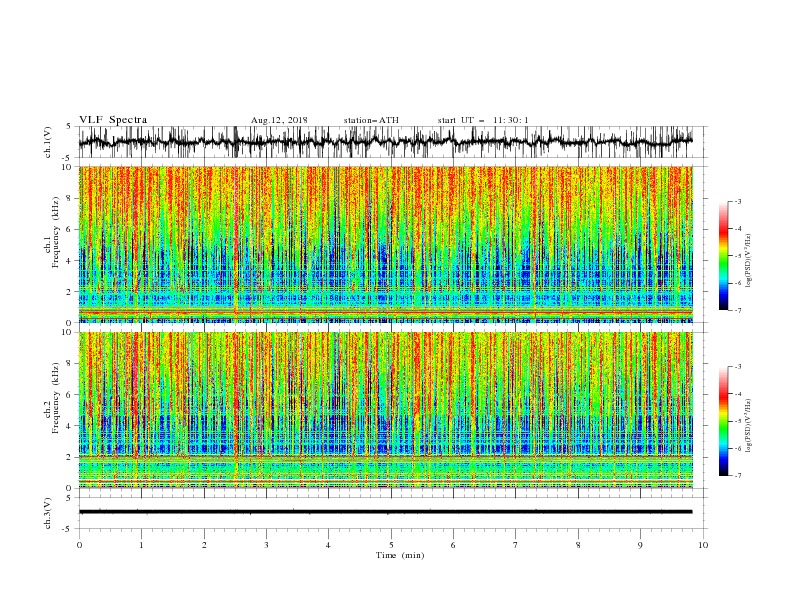This screenshot has width=792, height=612.
Task: Click the time axis tick label '1'
Action: pos(141,545)
